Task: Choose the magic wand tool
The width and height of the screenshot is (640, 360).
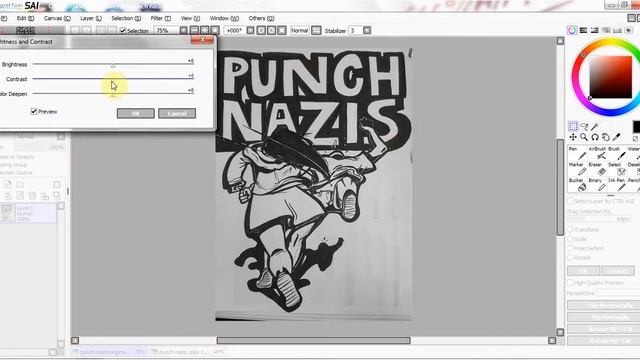Action: [595, 127]
